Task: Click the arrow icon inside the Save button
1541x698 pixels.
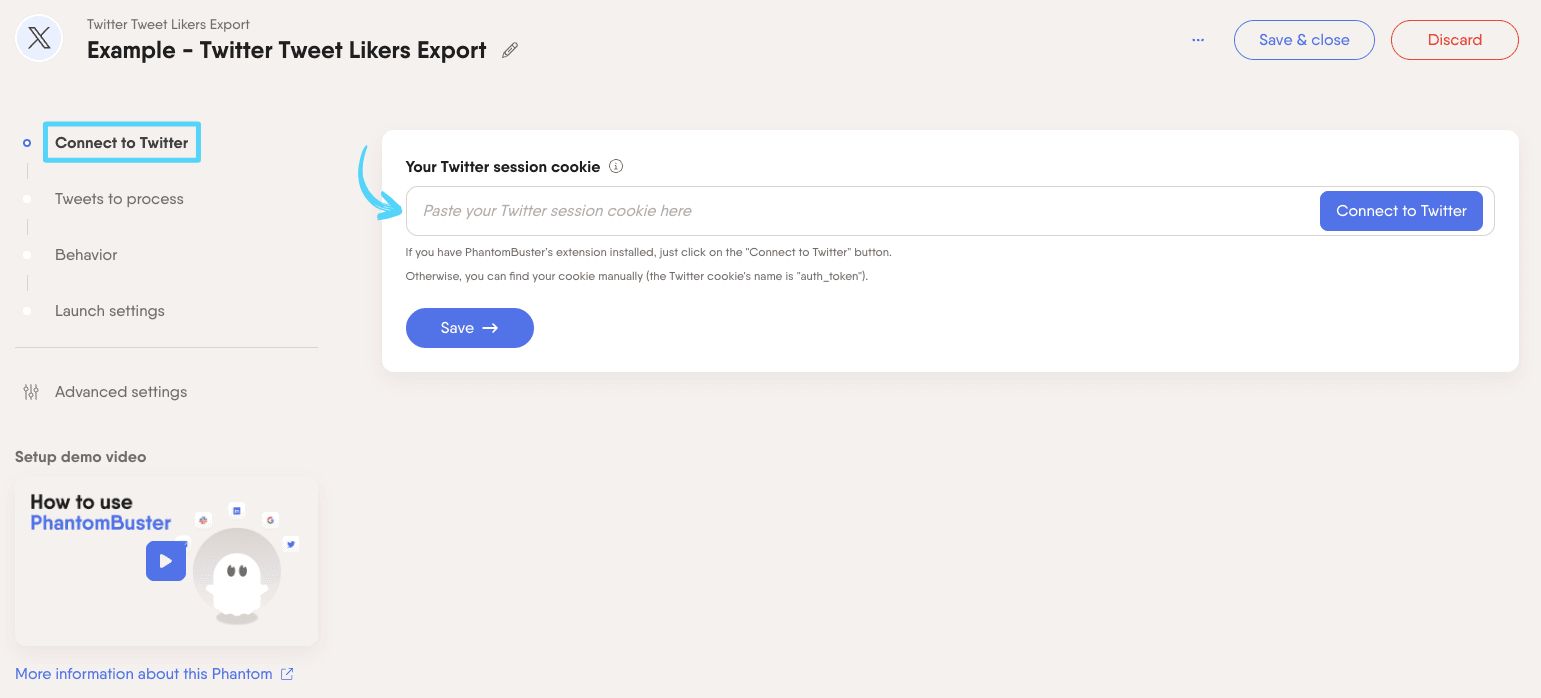Action: (x=490, y=328)
